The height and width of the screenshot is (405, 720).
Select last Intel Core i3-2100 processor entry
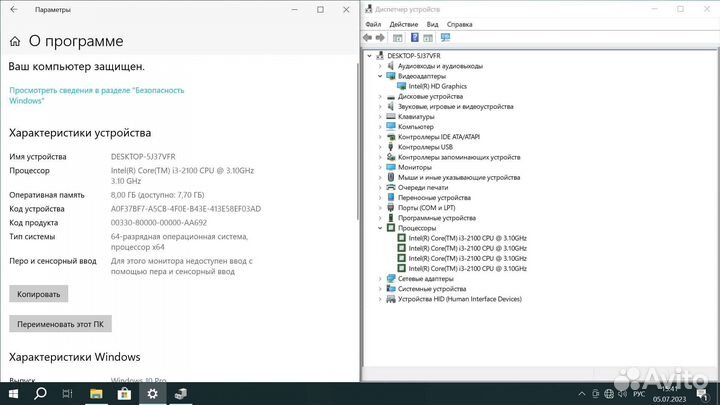tap(467, 268)
